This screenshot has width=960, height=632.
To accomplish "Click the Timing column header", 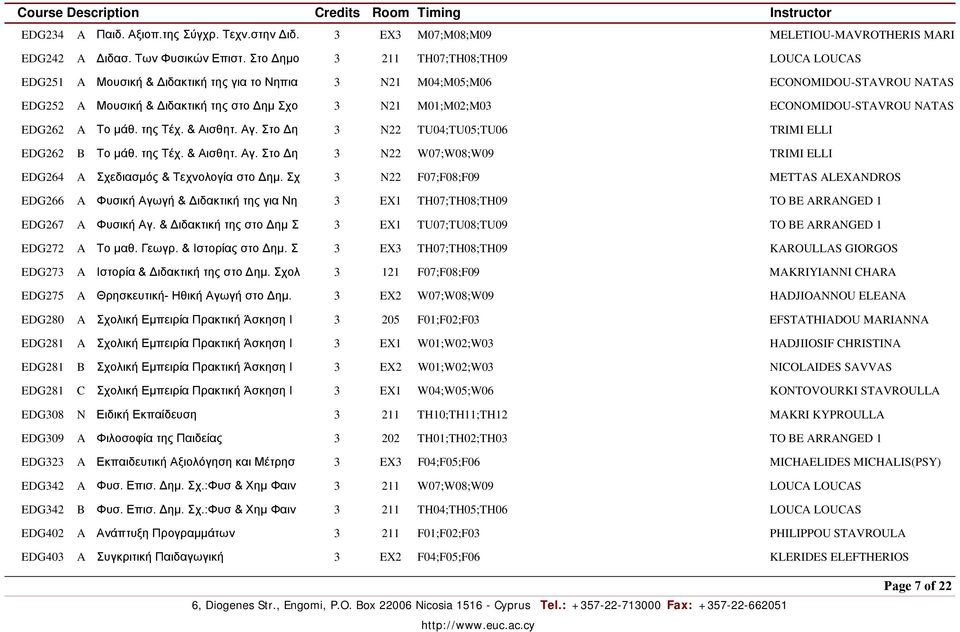I will [438, 13].
